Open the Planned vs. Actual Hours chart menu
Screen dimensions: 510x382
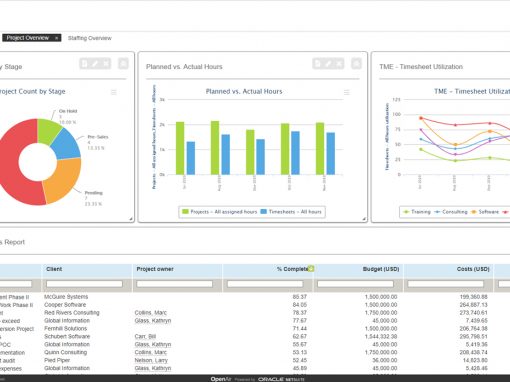[347, 92]
